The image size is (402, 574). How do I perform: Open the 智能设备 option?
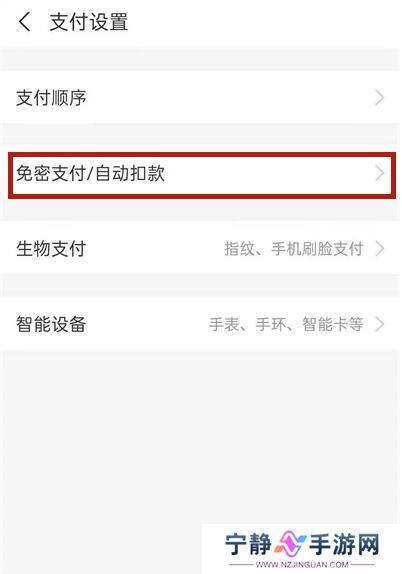point(201,324)
